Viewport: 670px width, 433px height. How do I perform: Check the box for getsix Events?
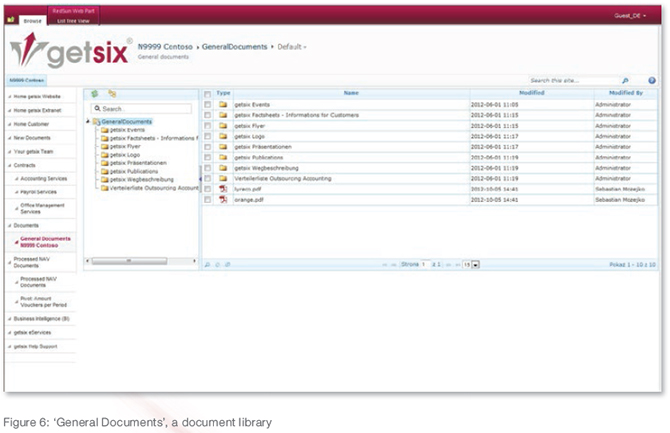[x=207, y=104]
